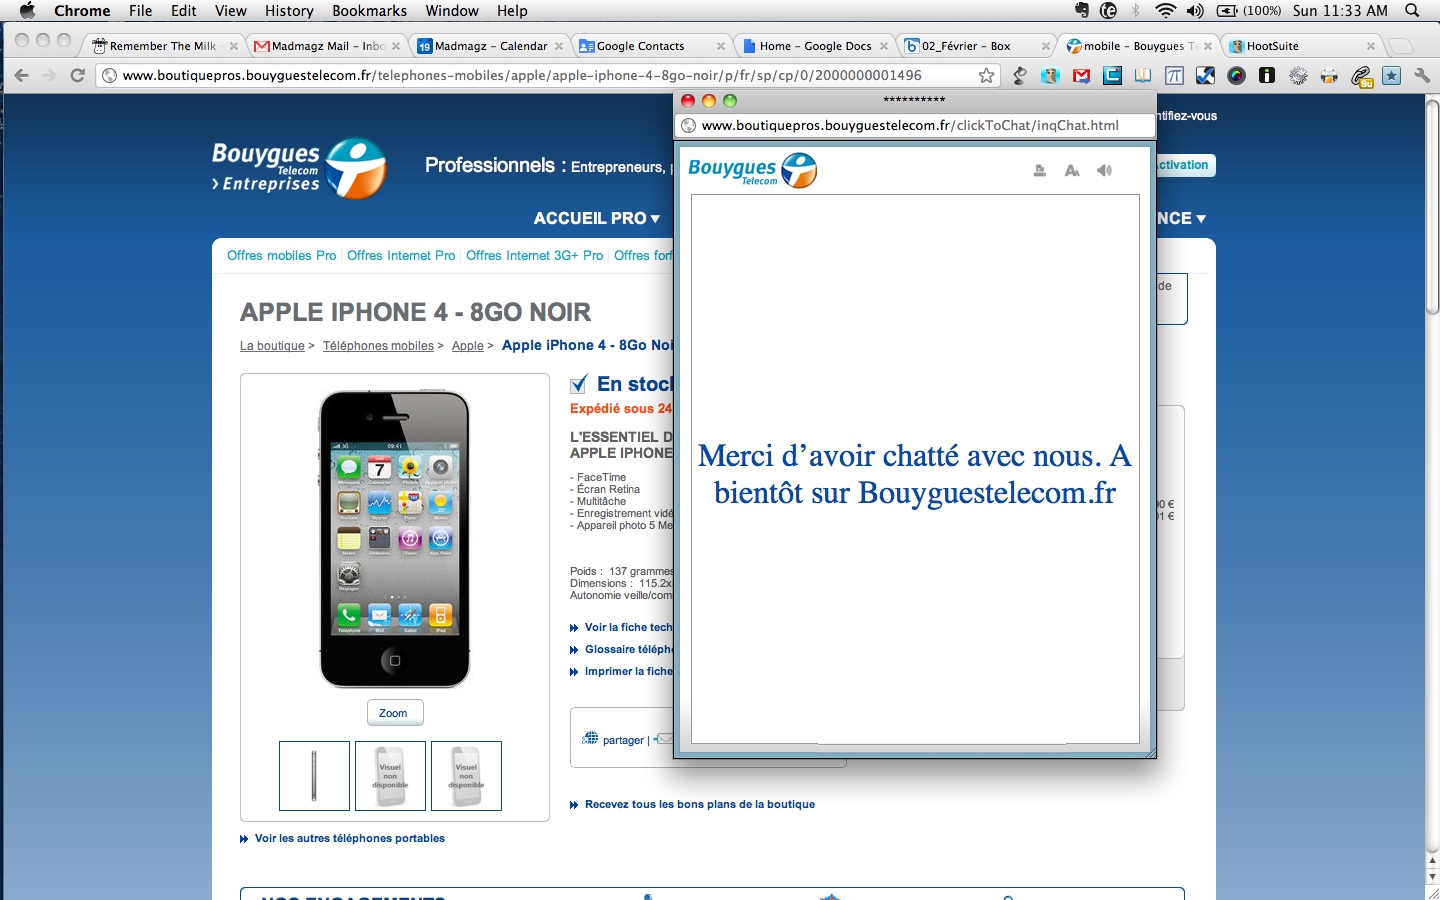
Task: Open the History menu in the menu bar
Action: tap(289, 11)
